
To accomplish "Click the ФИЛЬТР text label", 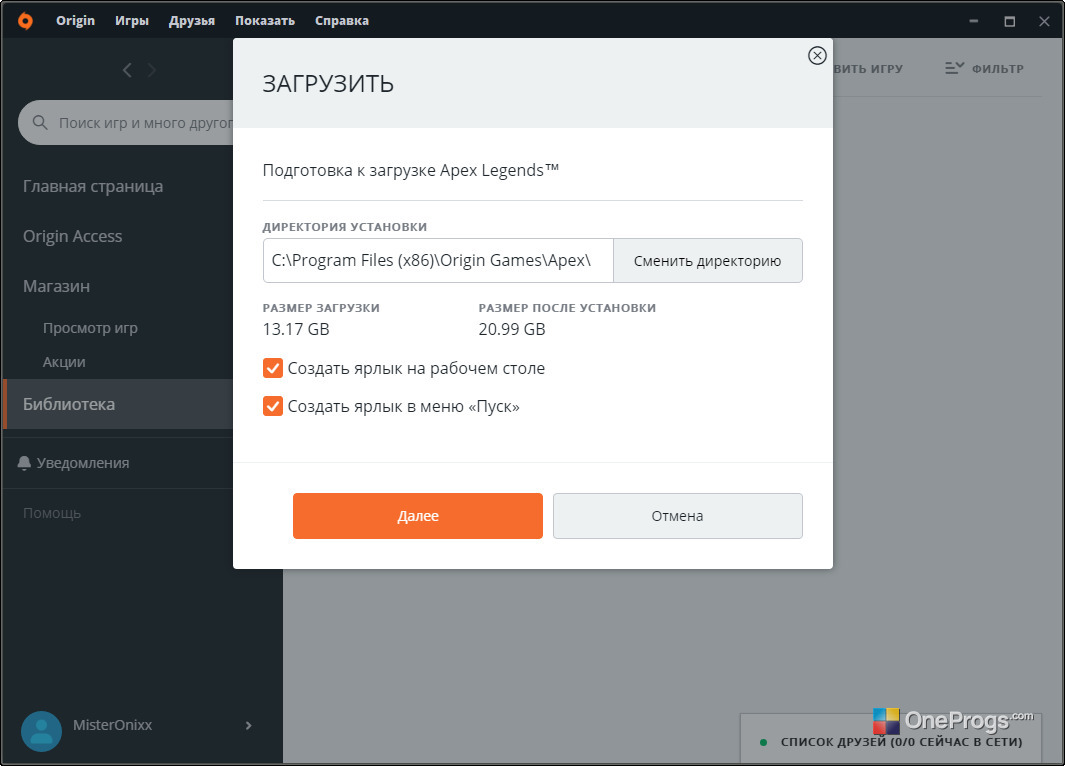I will 998,69.
